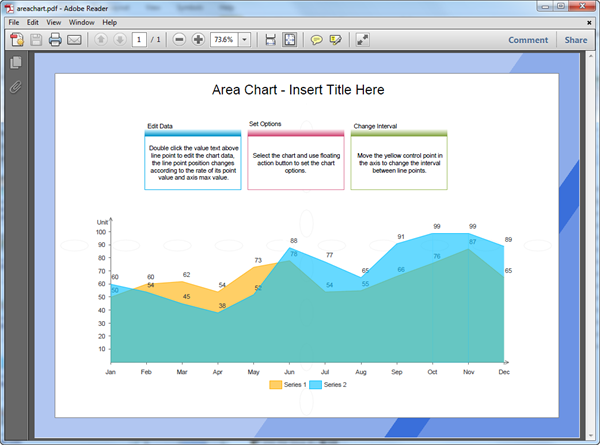Zoom out with the minus button

click(x=179, y=40)
